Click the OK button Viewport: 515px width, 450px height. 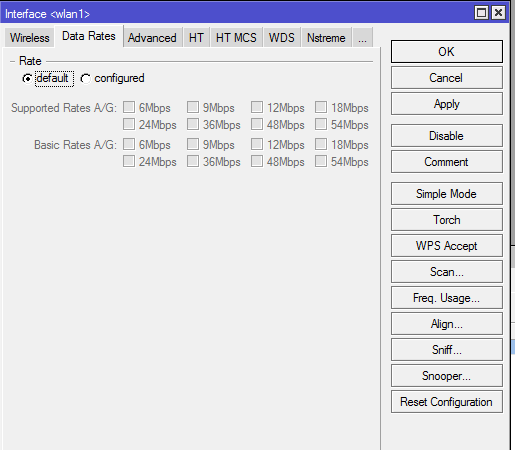(447, 52)
